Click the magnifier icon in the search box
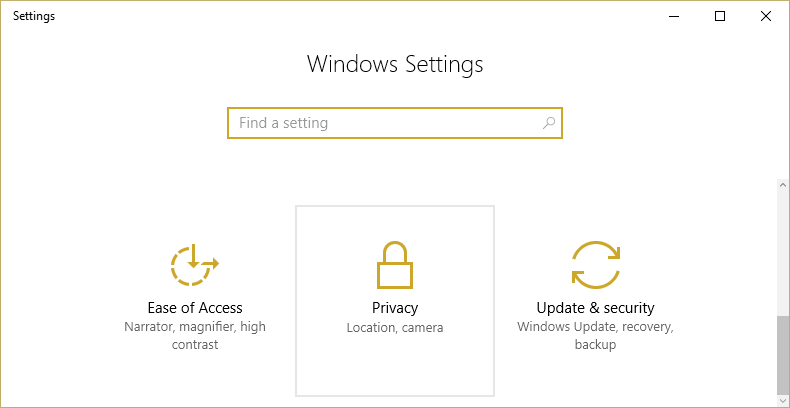Screen dimensions: 790x408 pyautogui.click(x=549, y=123)
